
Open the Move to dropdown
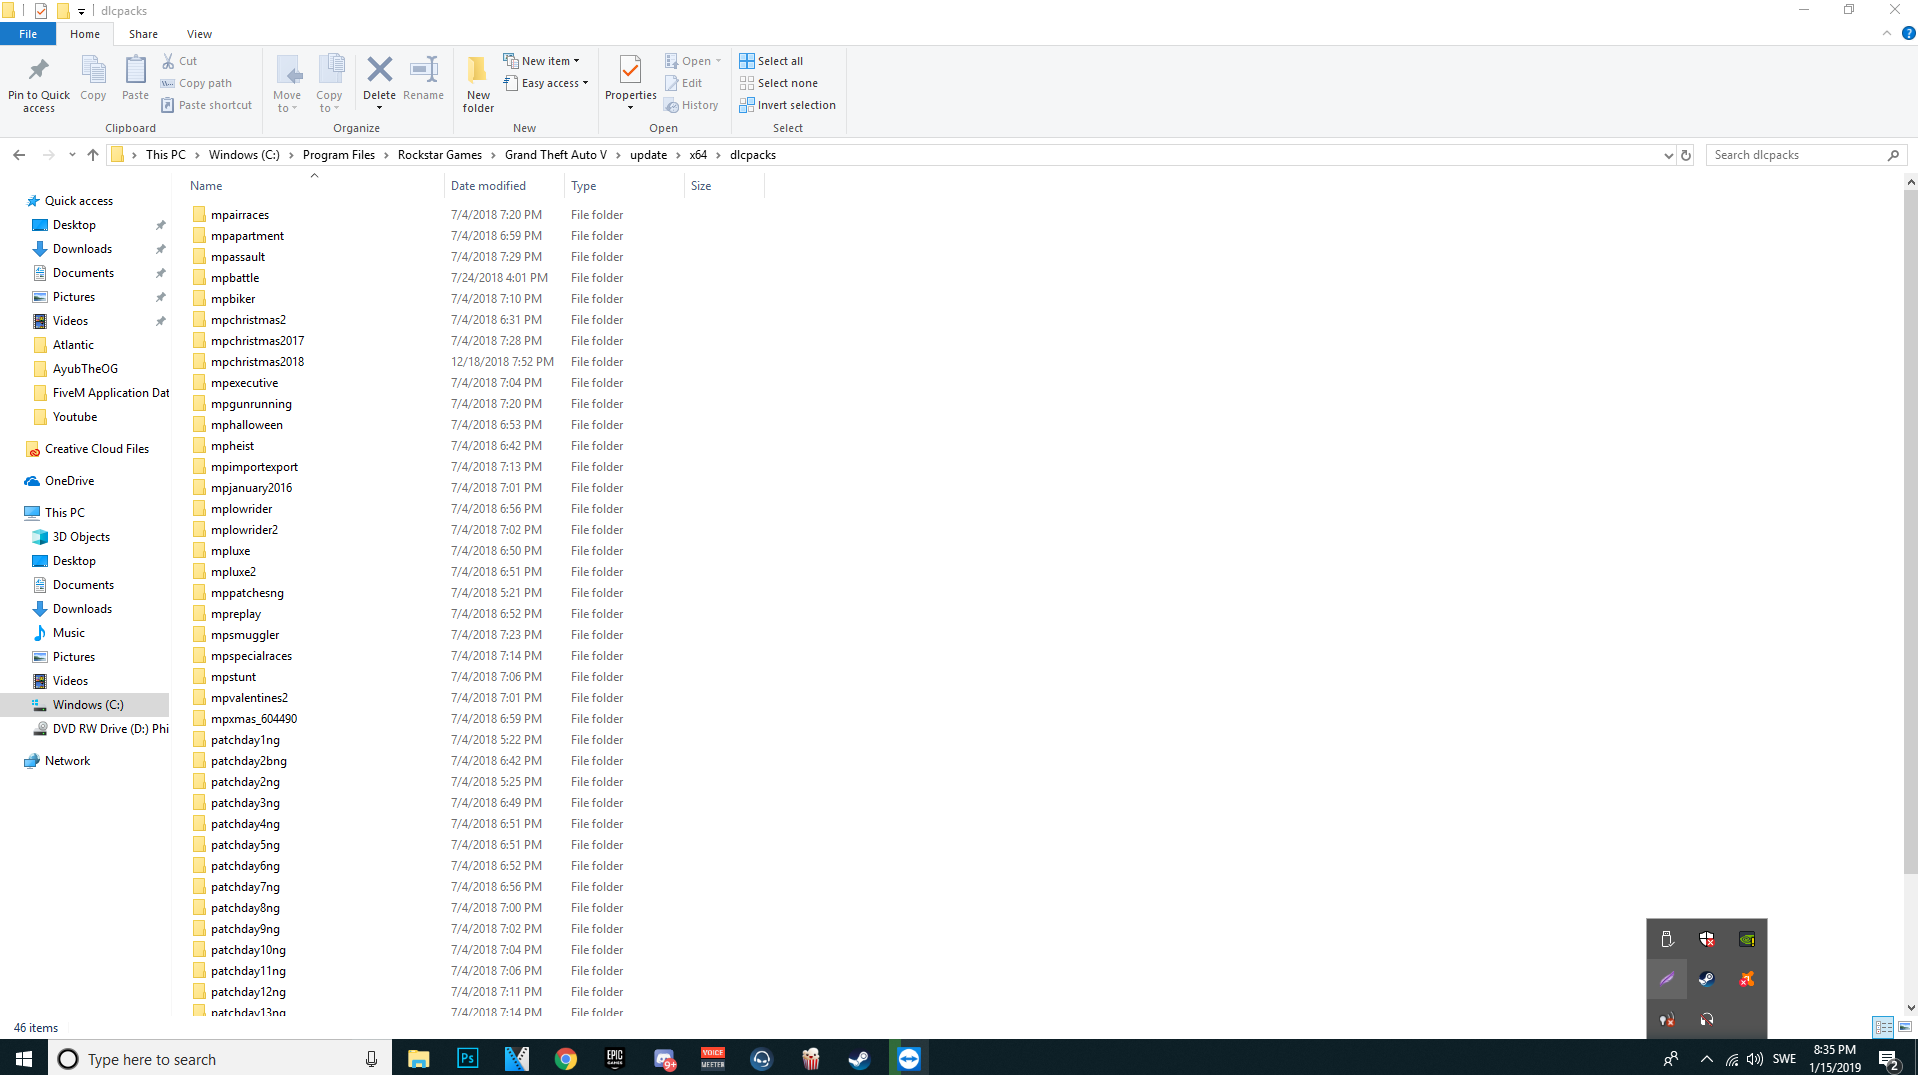[287, 83]
